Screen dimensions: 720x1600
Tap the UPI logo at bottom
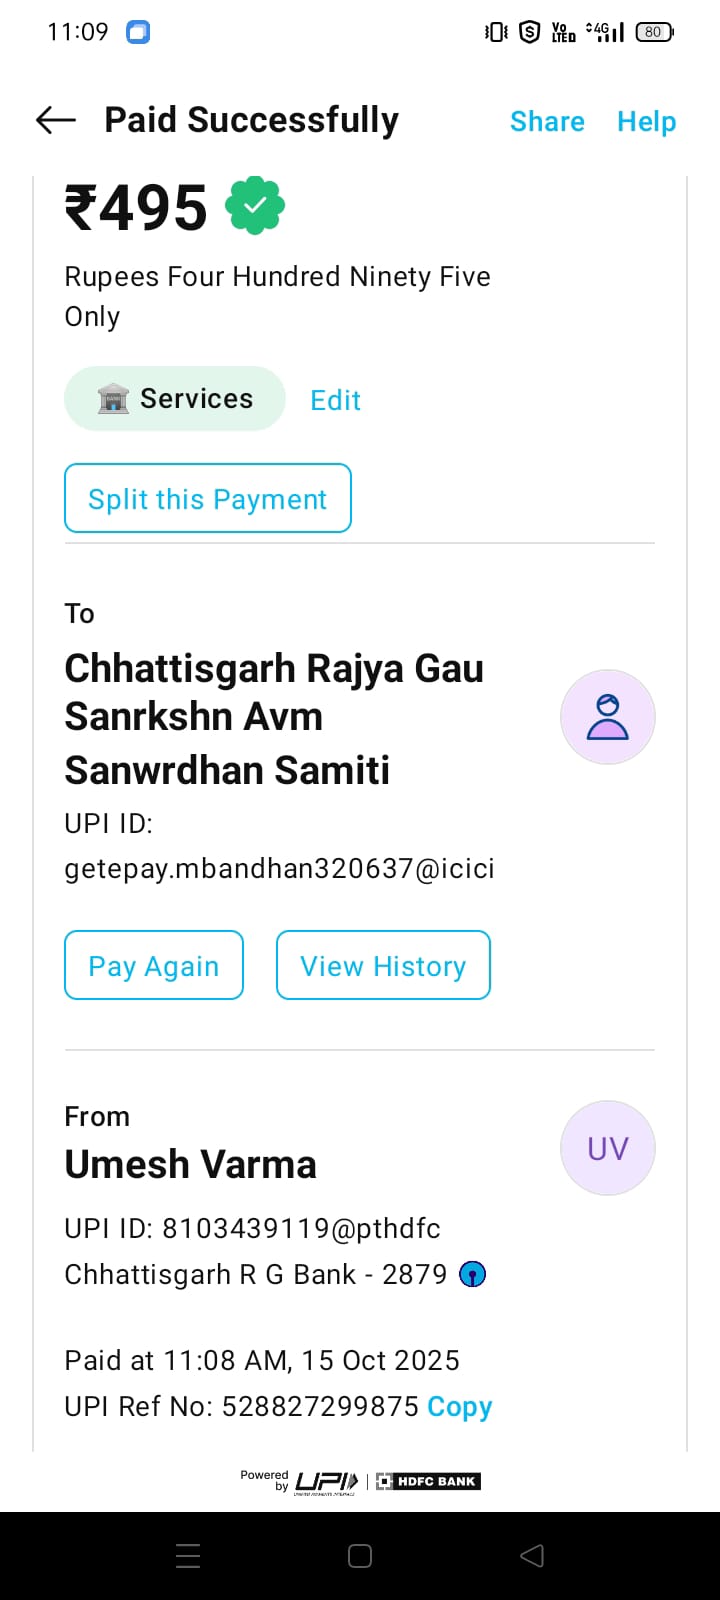point(326,1482)
